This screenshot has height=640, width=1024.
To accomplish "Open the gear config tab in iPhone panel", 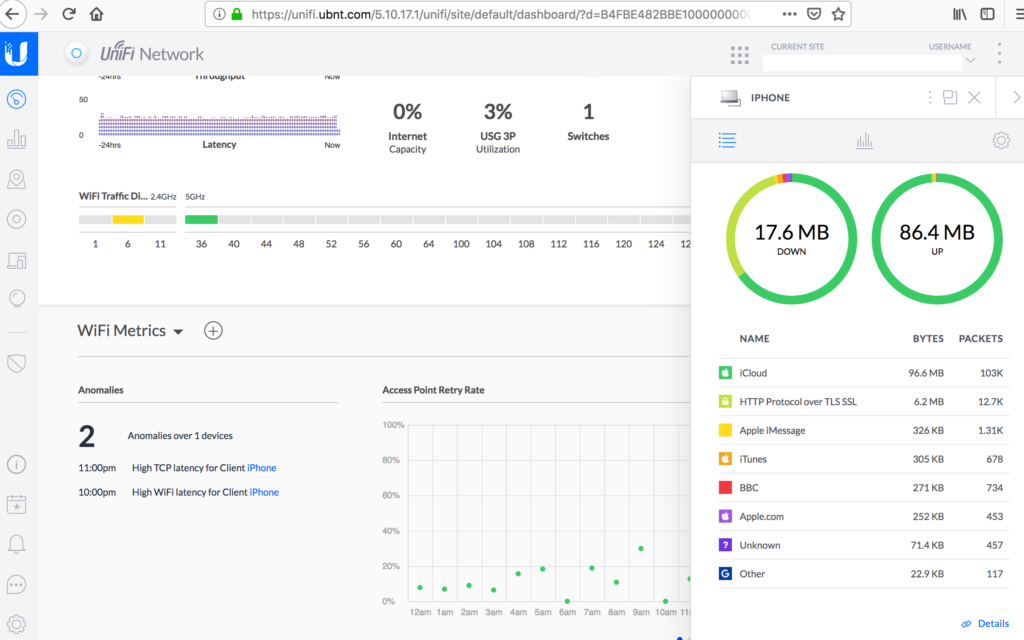I will 1000,140.
